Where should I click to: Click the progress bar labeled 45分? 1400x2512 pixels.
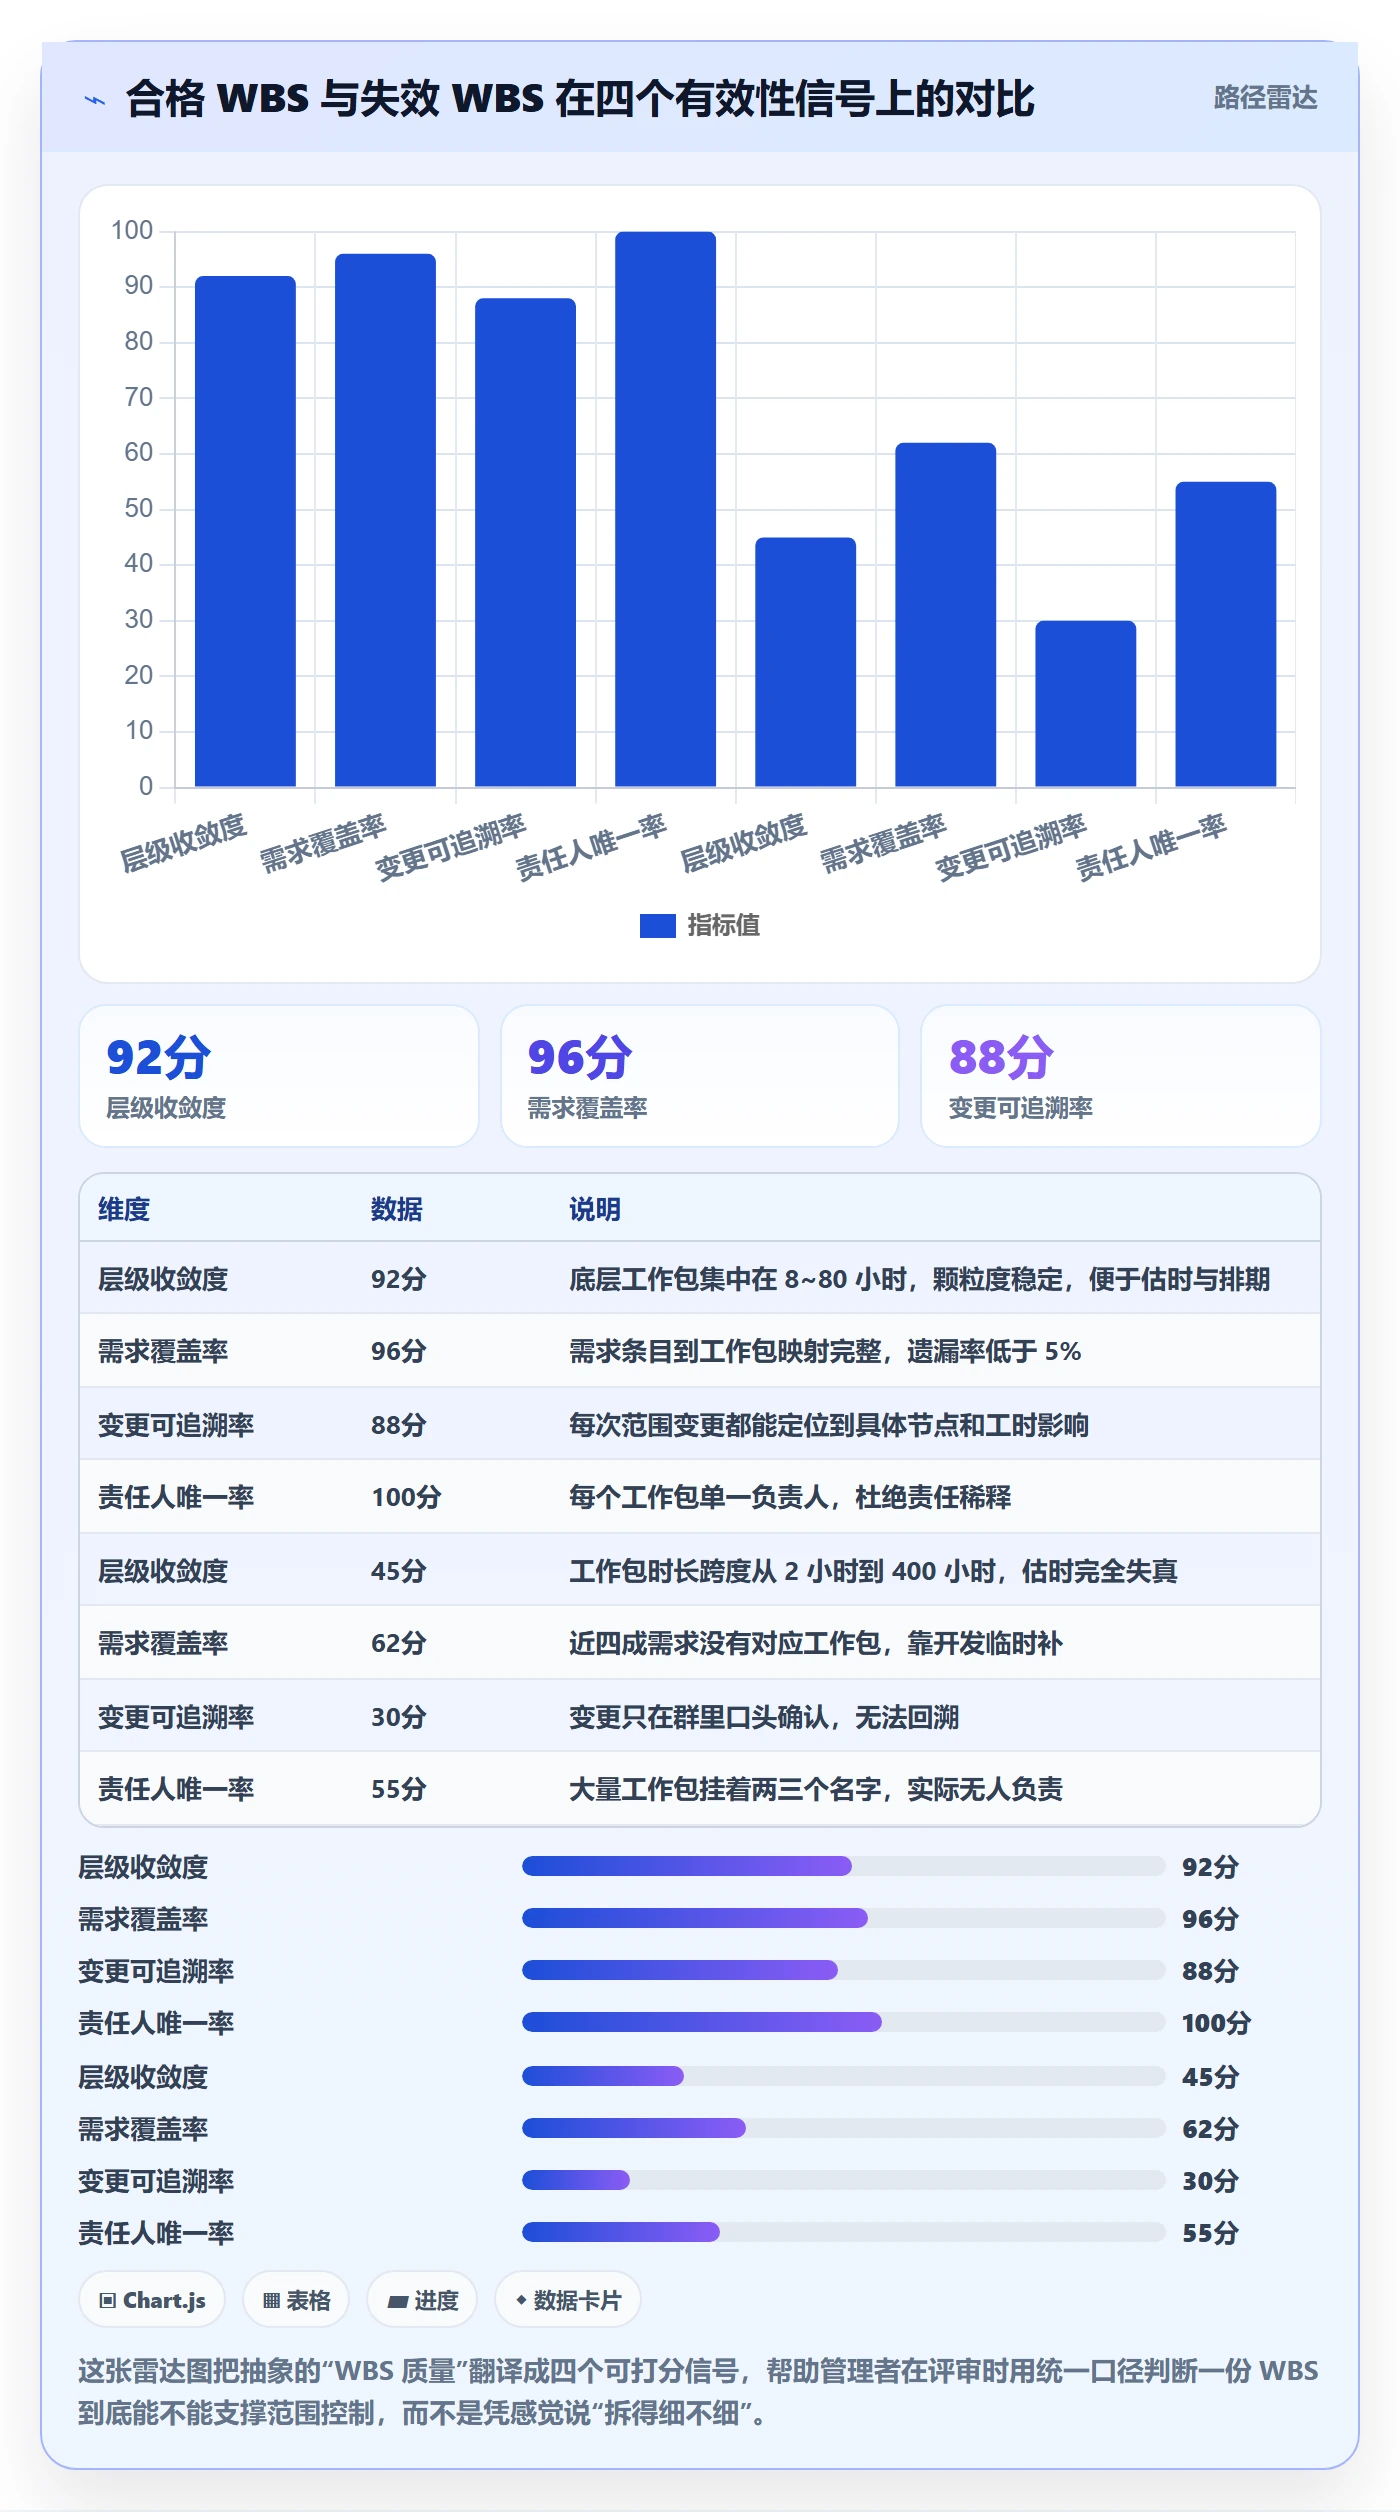[843, 2076]
